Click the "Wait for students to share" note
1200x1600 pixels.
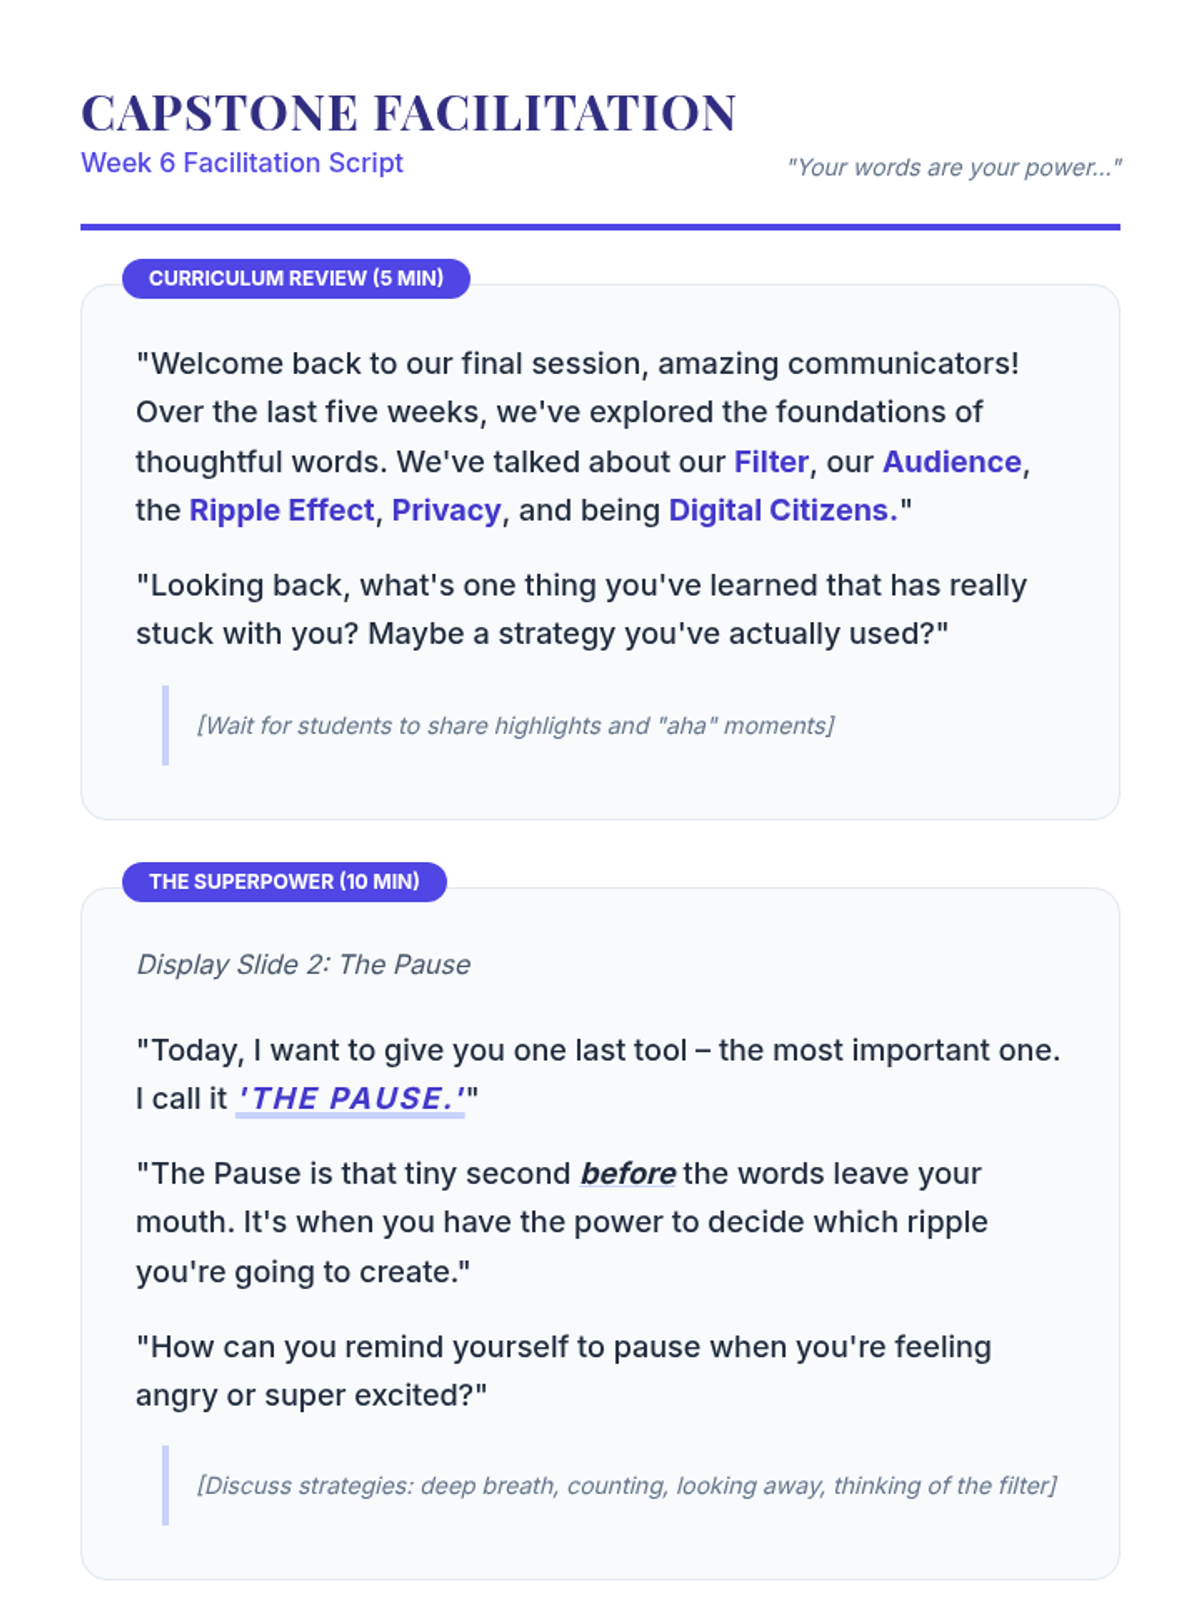[515, 726]
